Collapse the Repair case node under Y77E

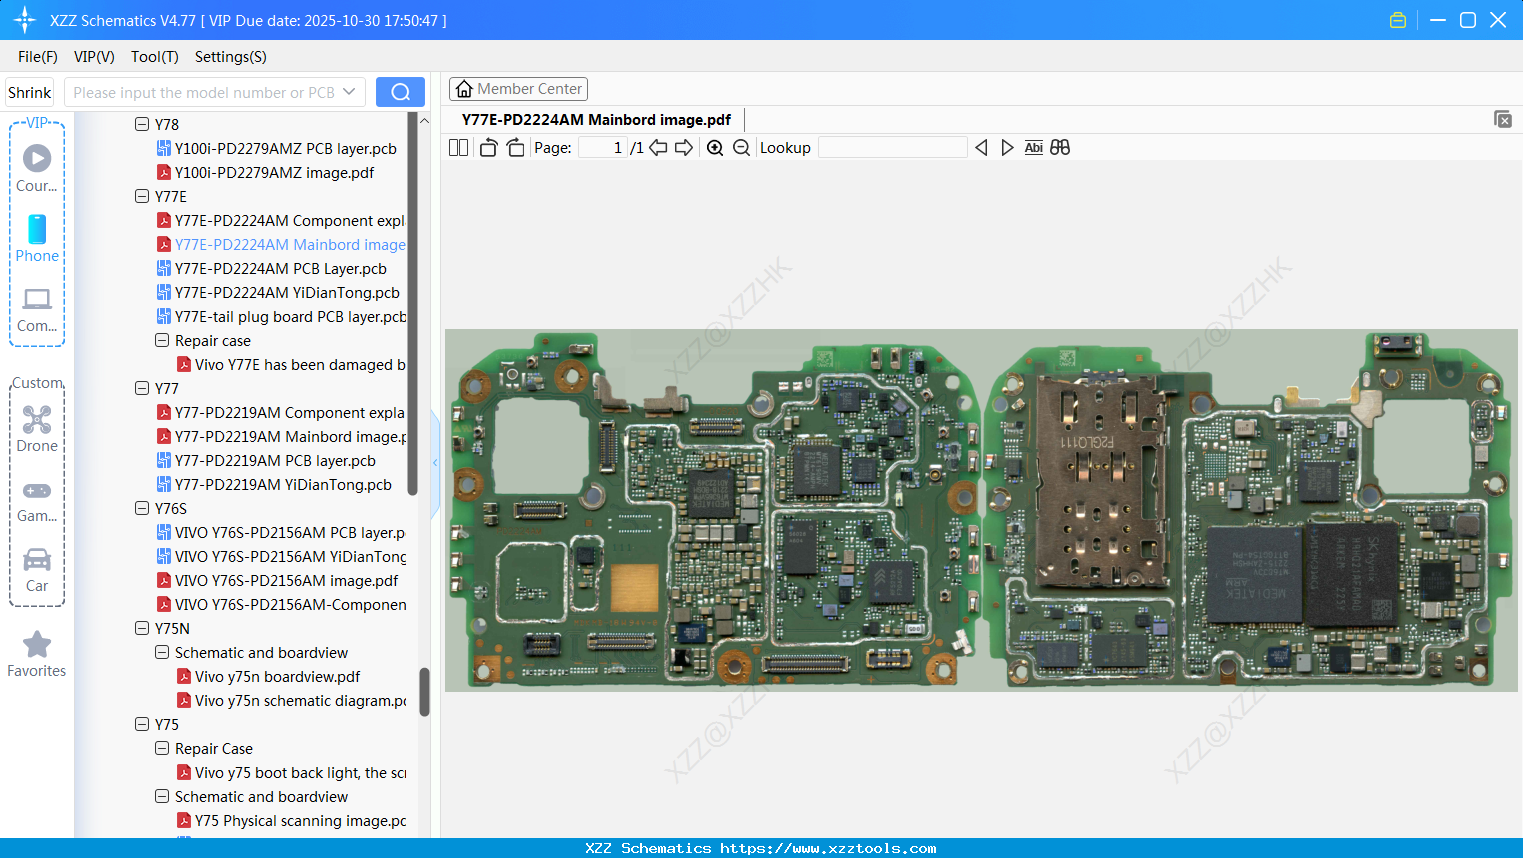161,340
